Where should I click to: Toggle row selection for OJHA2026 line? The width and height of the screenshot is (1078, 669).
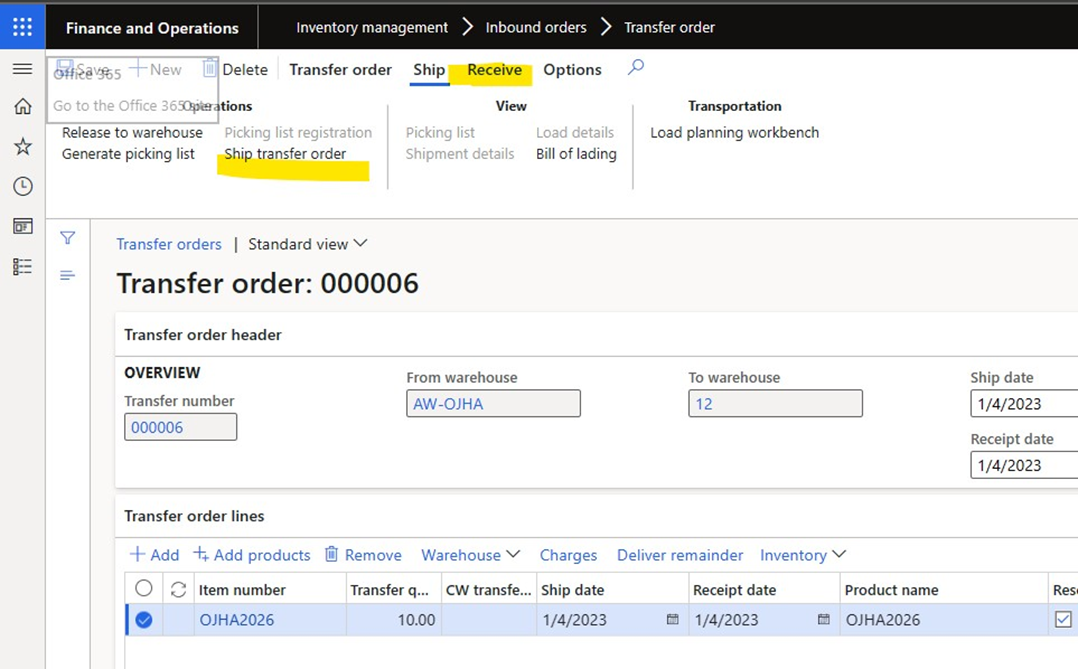[x=144, y=620]
